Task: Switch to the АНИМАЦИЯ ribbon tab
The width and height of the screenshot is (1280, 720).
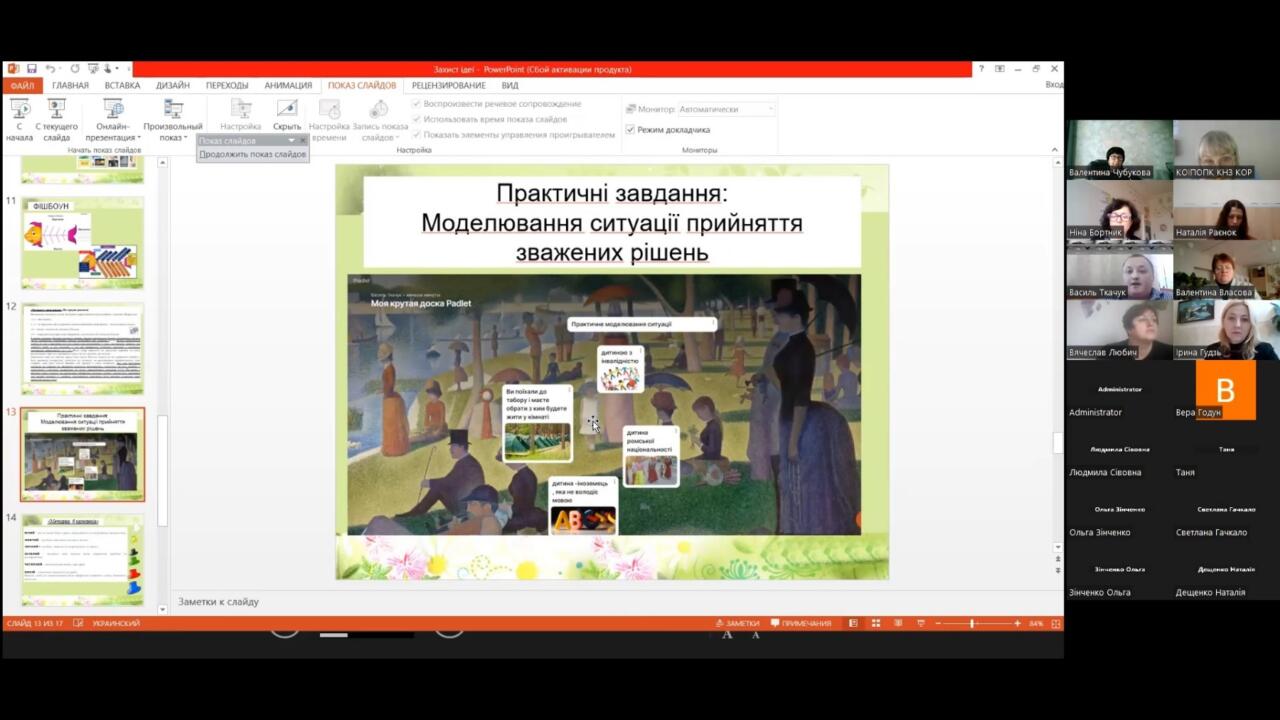Action: (x=288, y=85)
